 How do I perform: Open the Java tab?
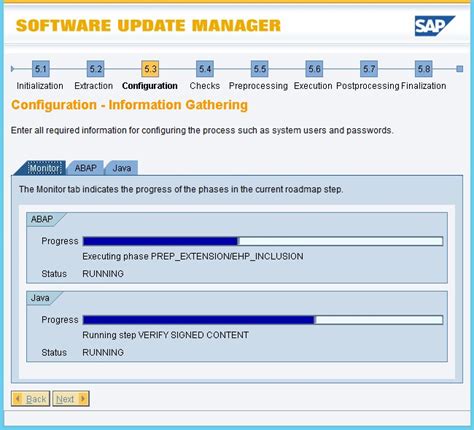tap(121, 168)
